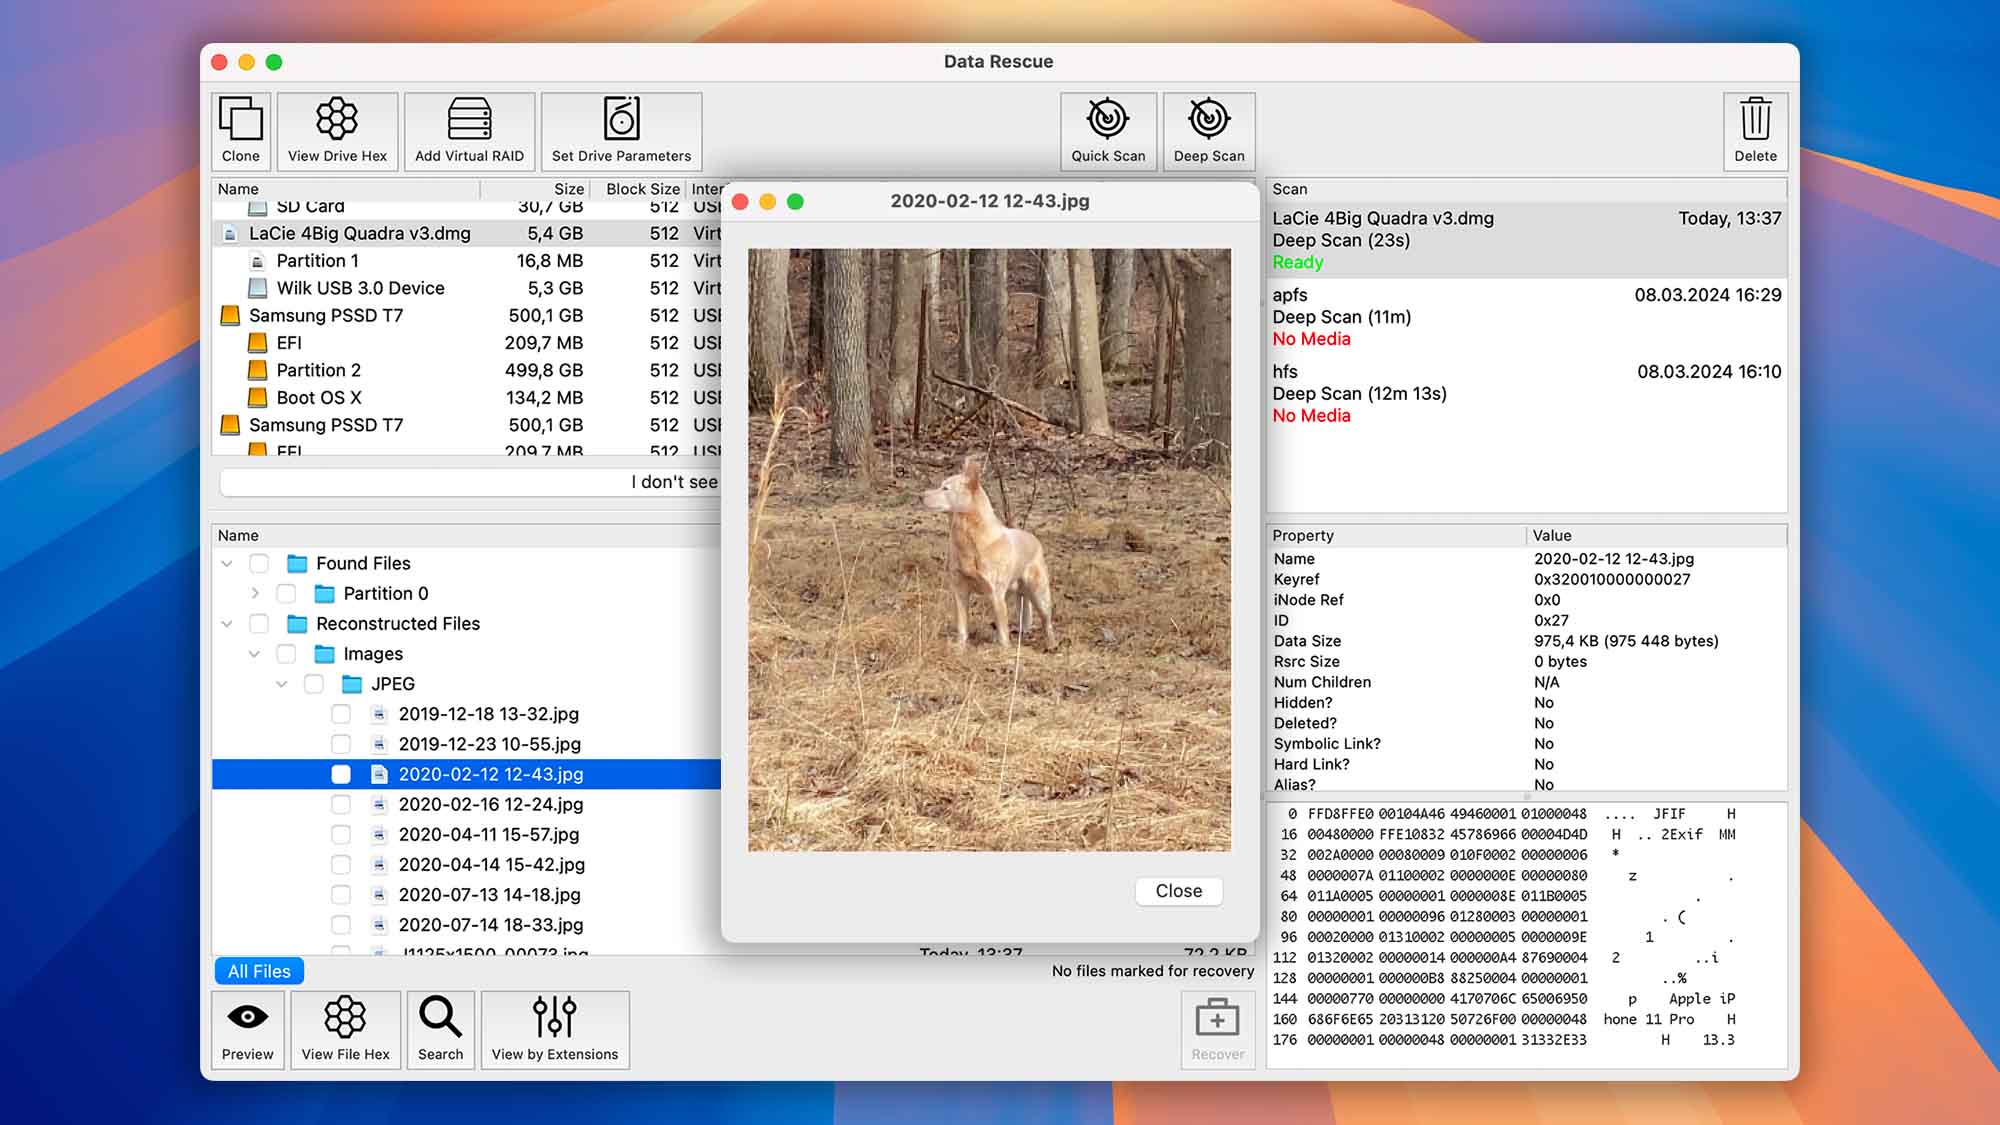Open View by Extensions
The width and height of the screenshot is (2000, 1125).
[x=555, y=1029]
